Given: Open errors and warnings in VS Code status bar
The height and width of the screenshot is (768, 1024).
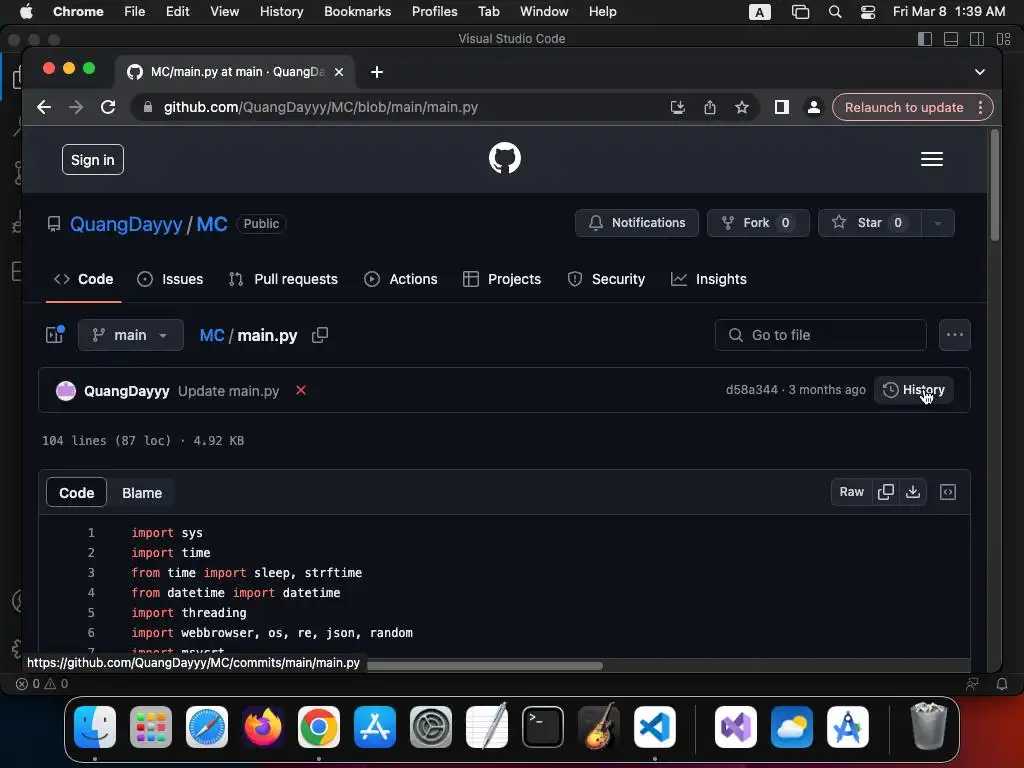Looking at the screenshot, I should click(42, 684).
